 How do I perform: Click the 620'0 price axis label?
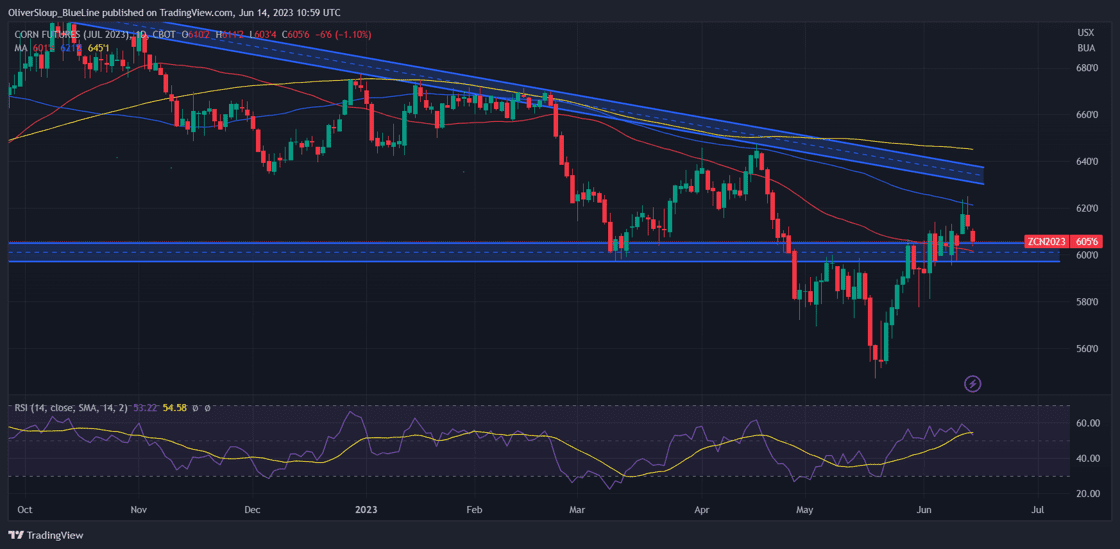(1086, 208)
